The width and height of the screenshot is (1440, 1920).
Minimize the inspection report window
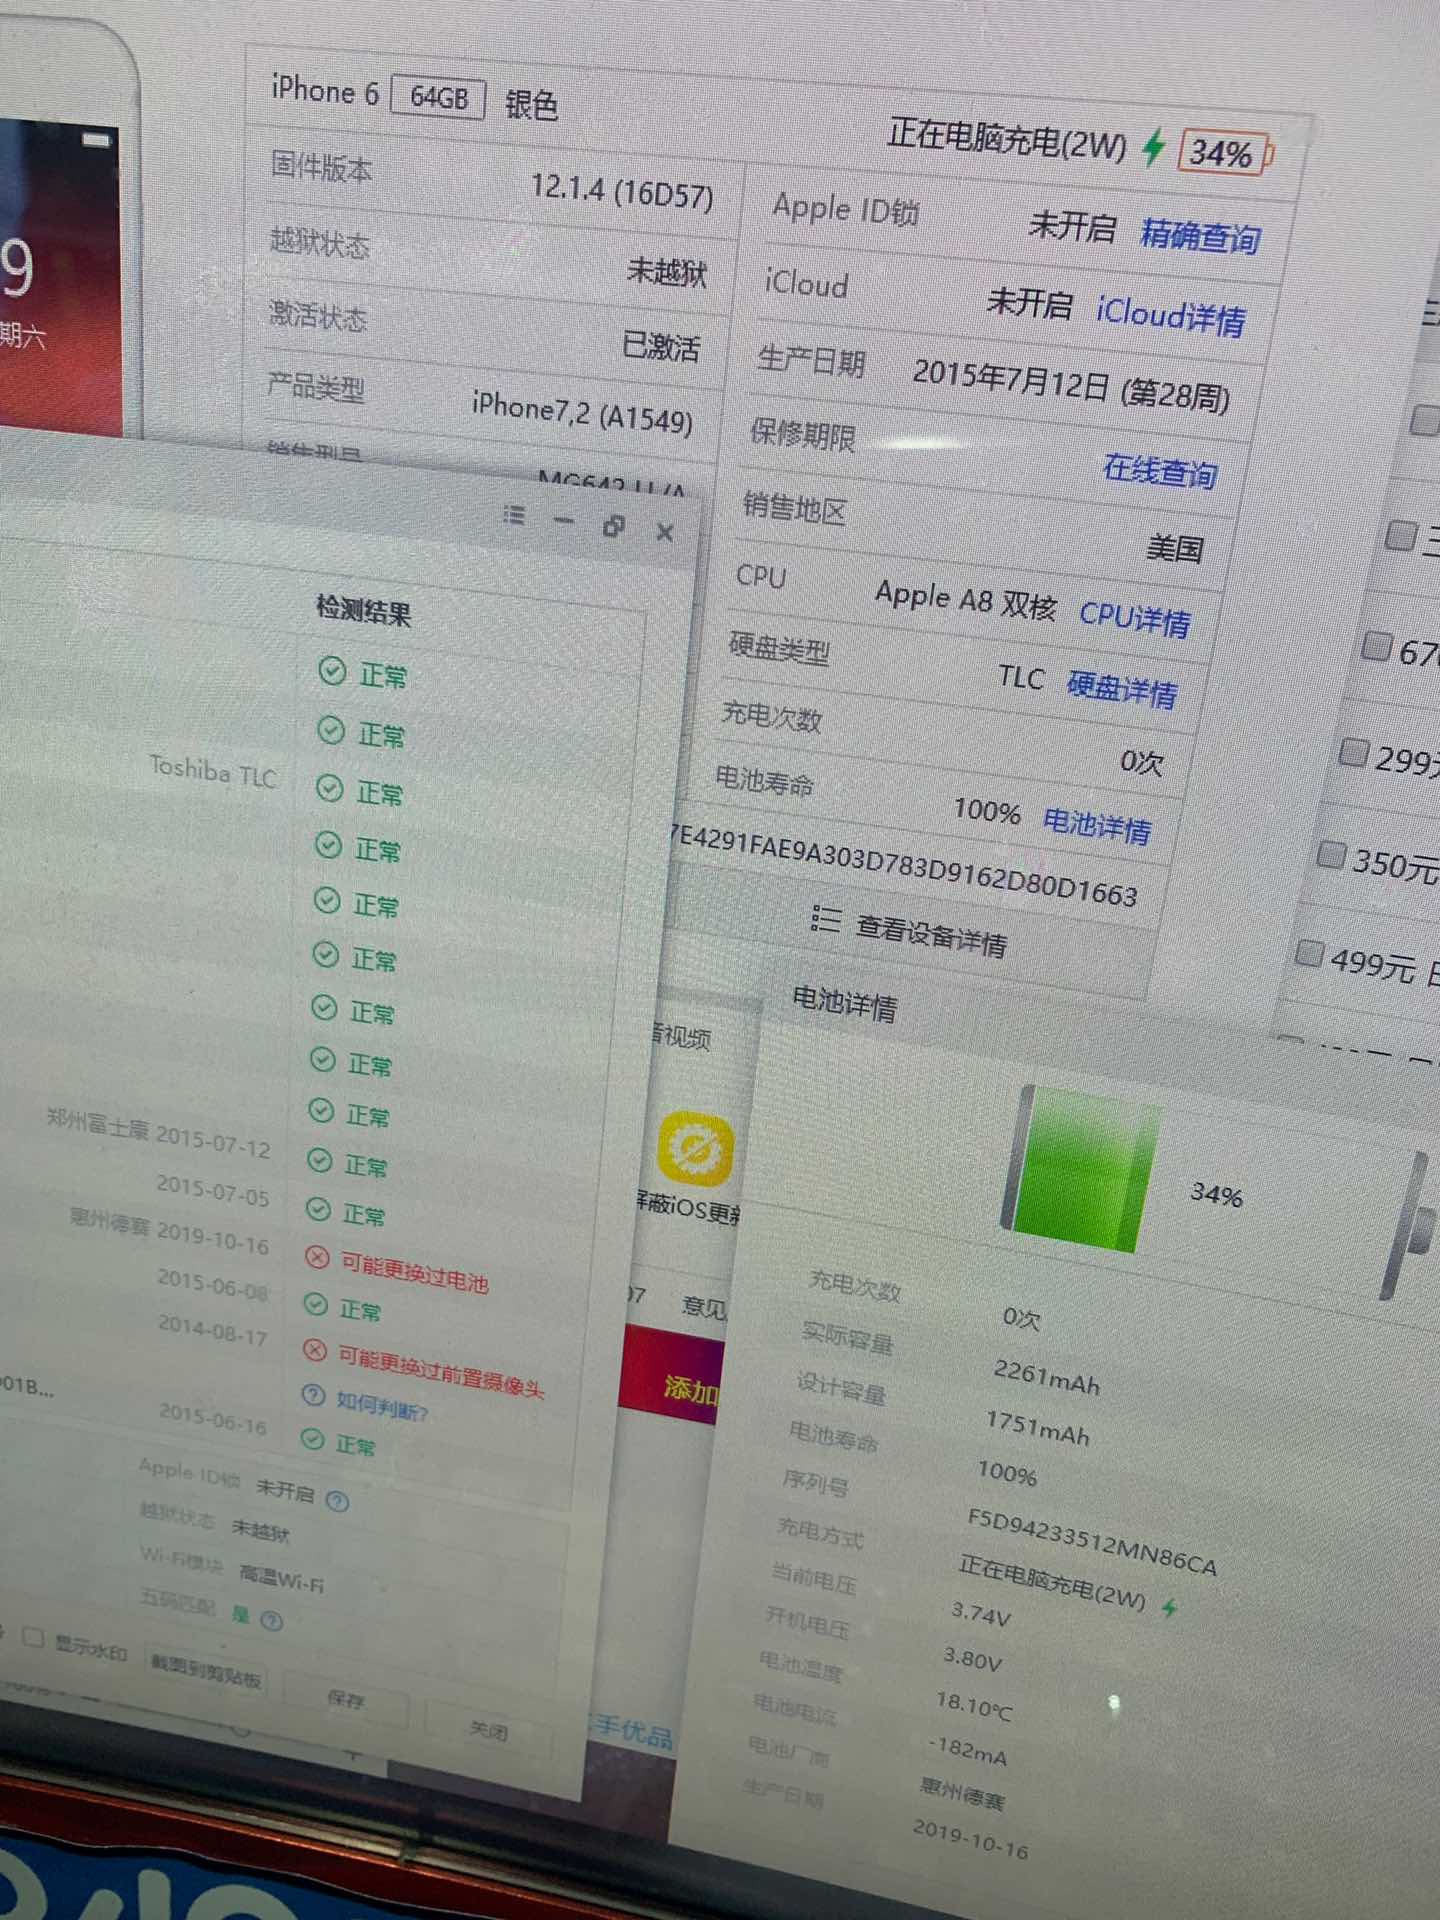(564, 520)
